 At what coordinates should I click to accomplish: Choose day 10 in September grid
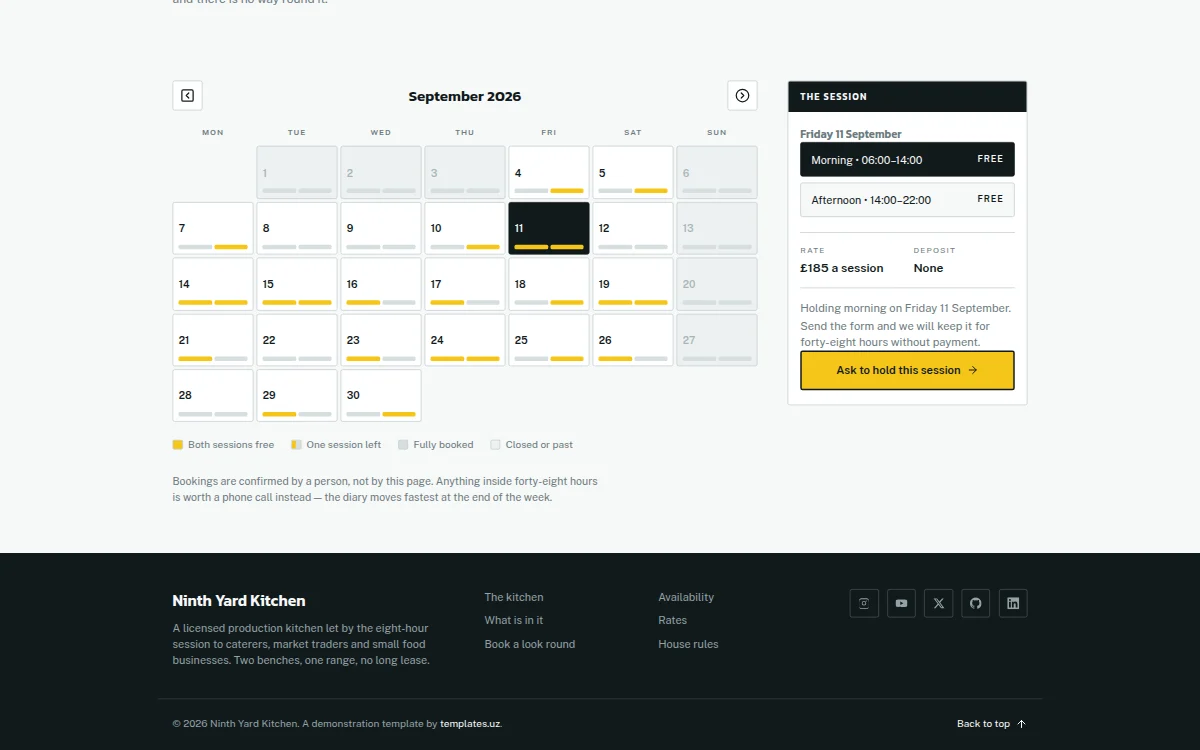[465, 228]
